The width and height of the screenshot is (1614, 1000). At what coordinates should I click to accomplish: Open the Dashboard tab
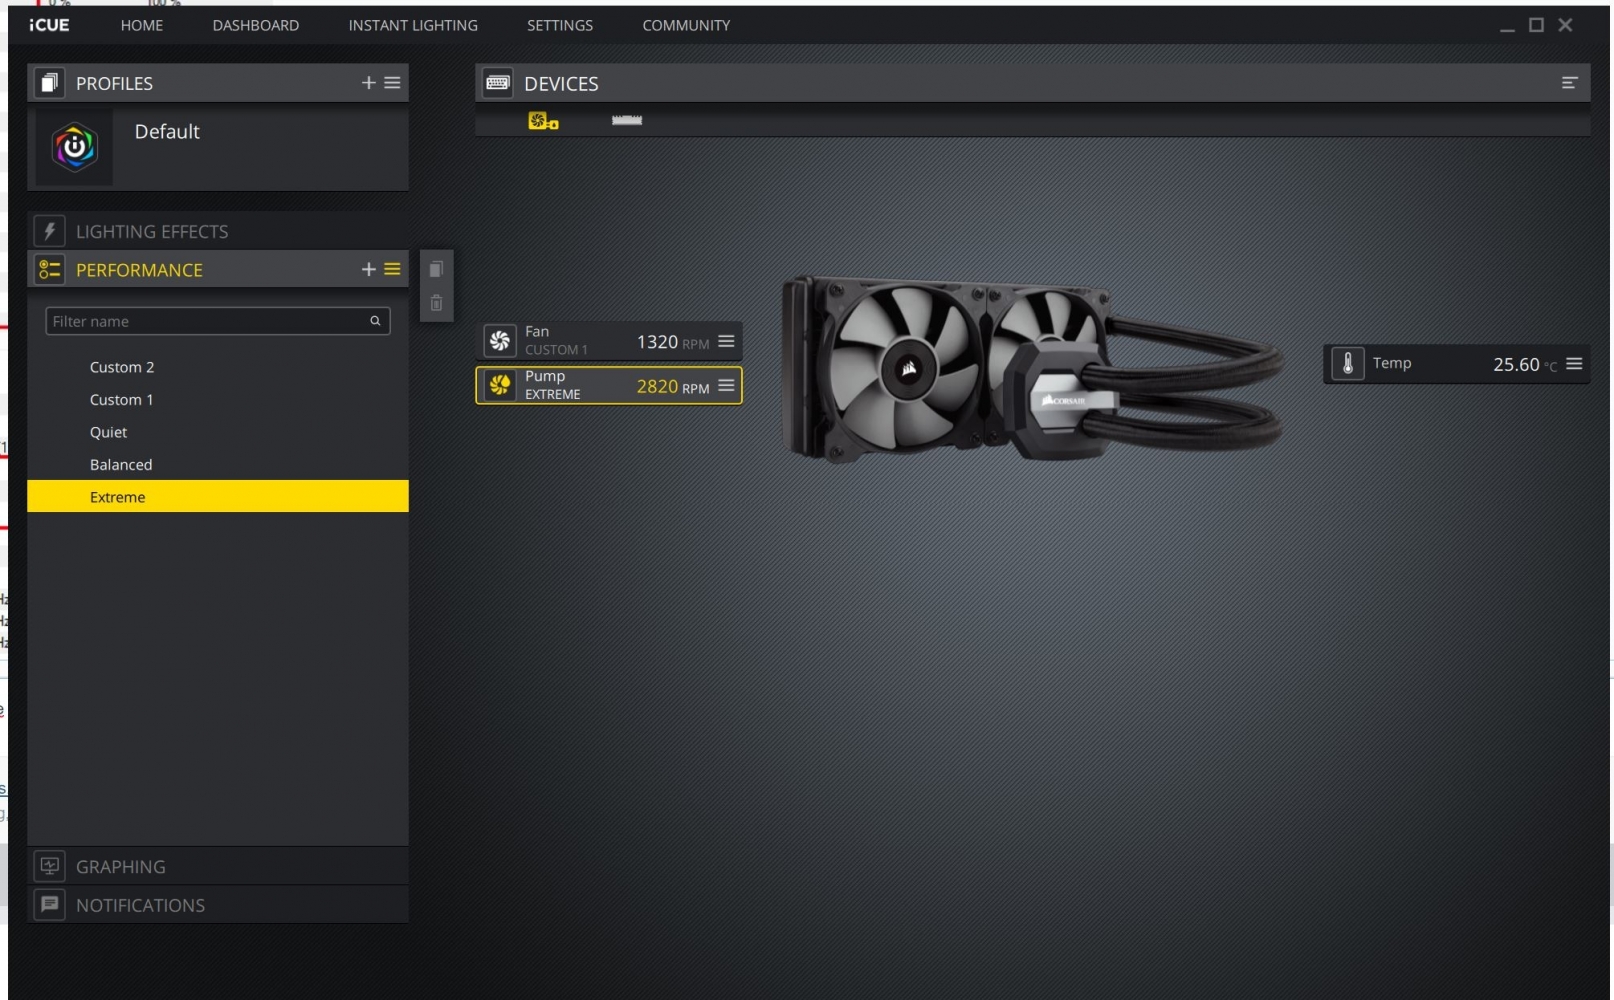click(255, 25)
